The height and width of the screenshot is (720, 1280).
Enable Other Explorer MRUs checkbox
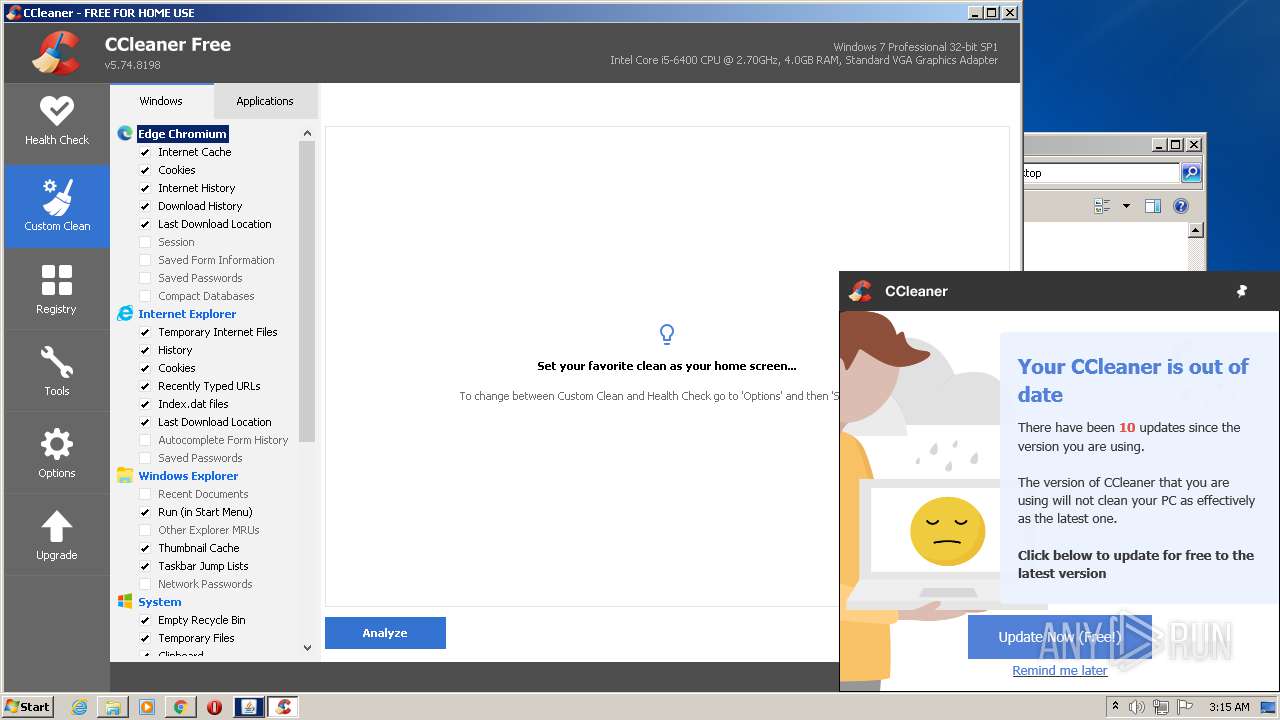pos(145,530)
